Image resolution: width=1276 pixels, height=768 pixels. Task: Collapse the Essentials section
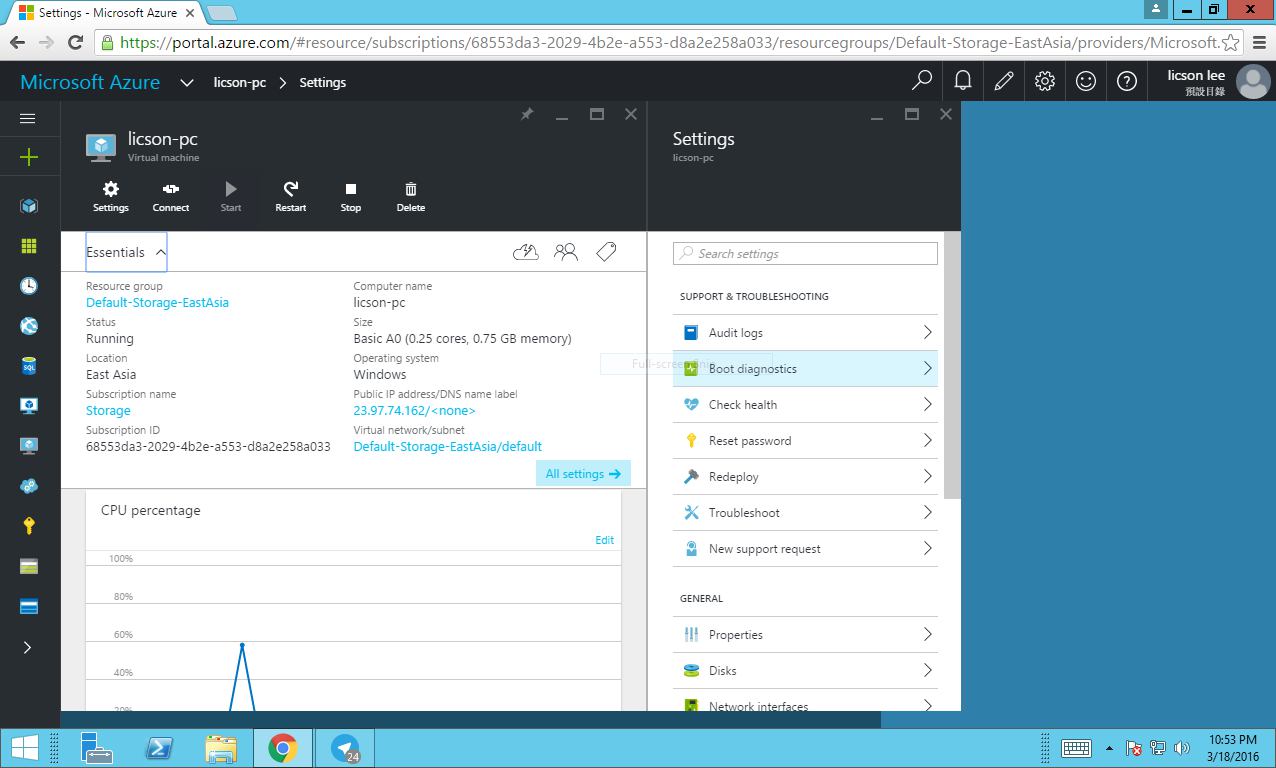click(126, 252)
